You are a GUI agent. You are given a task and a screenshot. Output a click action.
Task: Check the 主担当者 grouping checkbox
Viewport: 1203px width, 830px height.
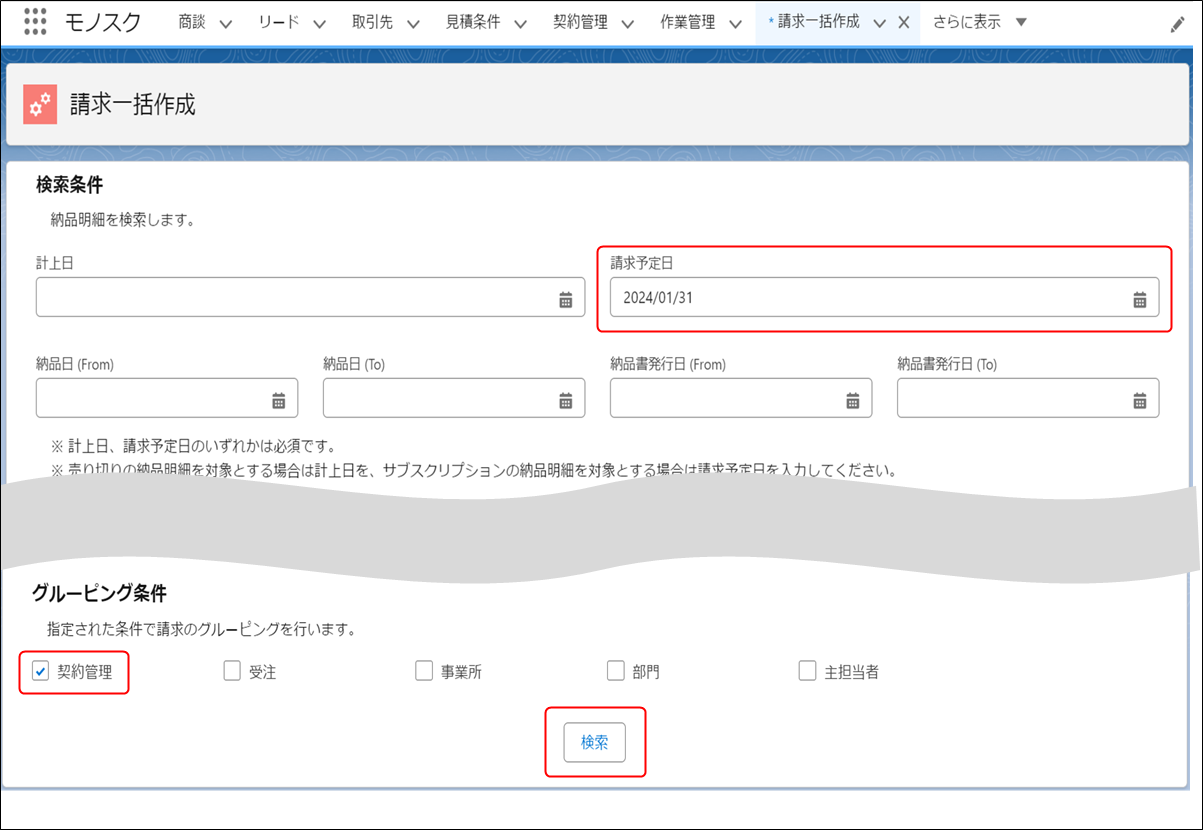coord(807,671)
